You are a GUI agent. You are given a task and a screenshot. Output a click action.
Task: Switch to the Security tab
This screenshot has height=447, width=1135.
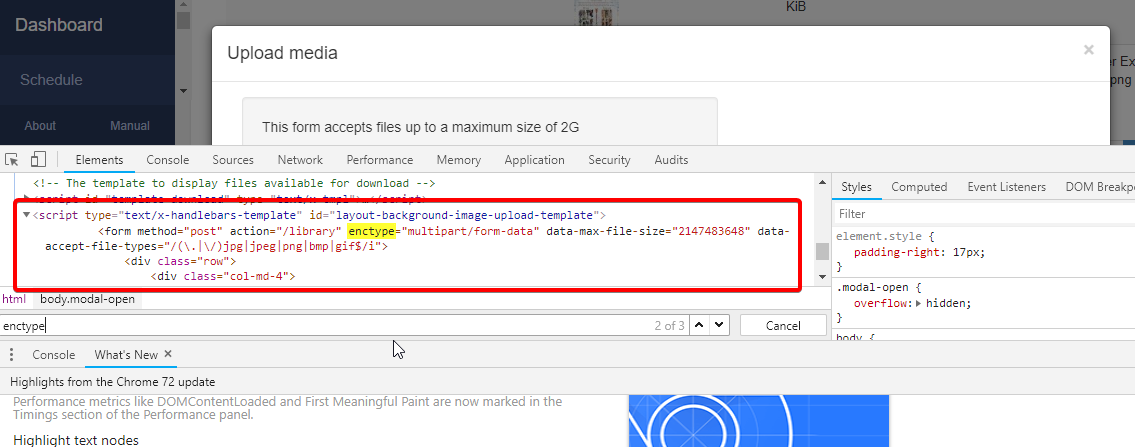(609, 160)
